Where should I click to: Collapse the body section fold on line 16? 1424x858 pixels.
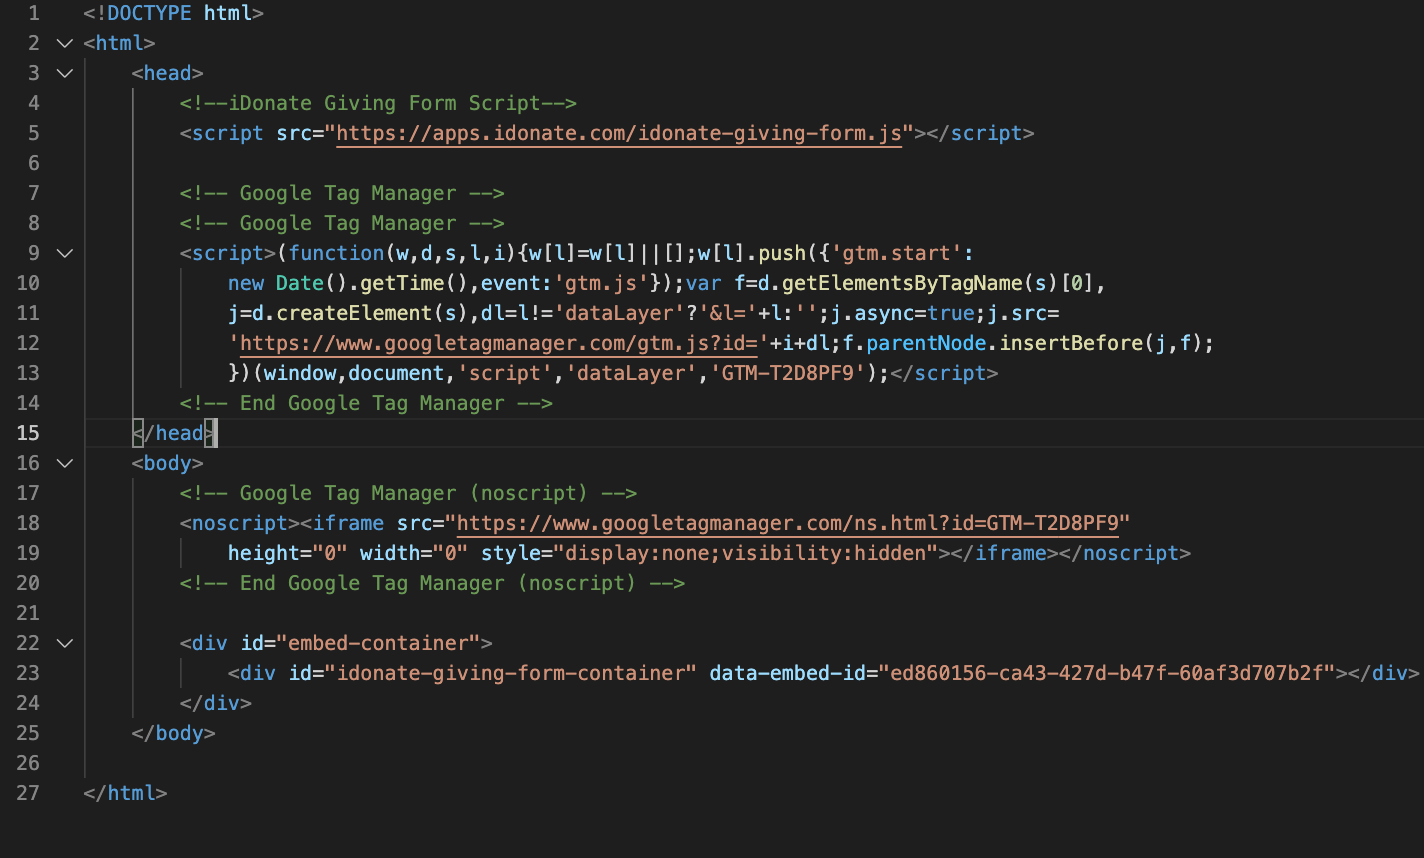[65, 463]
